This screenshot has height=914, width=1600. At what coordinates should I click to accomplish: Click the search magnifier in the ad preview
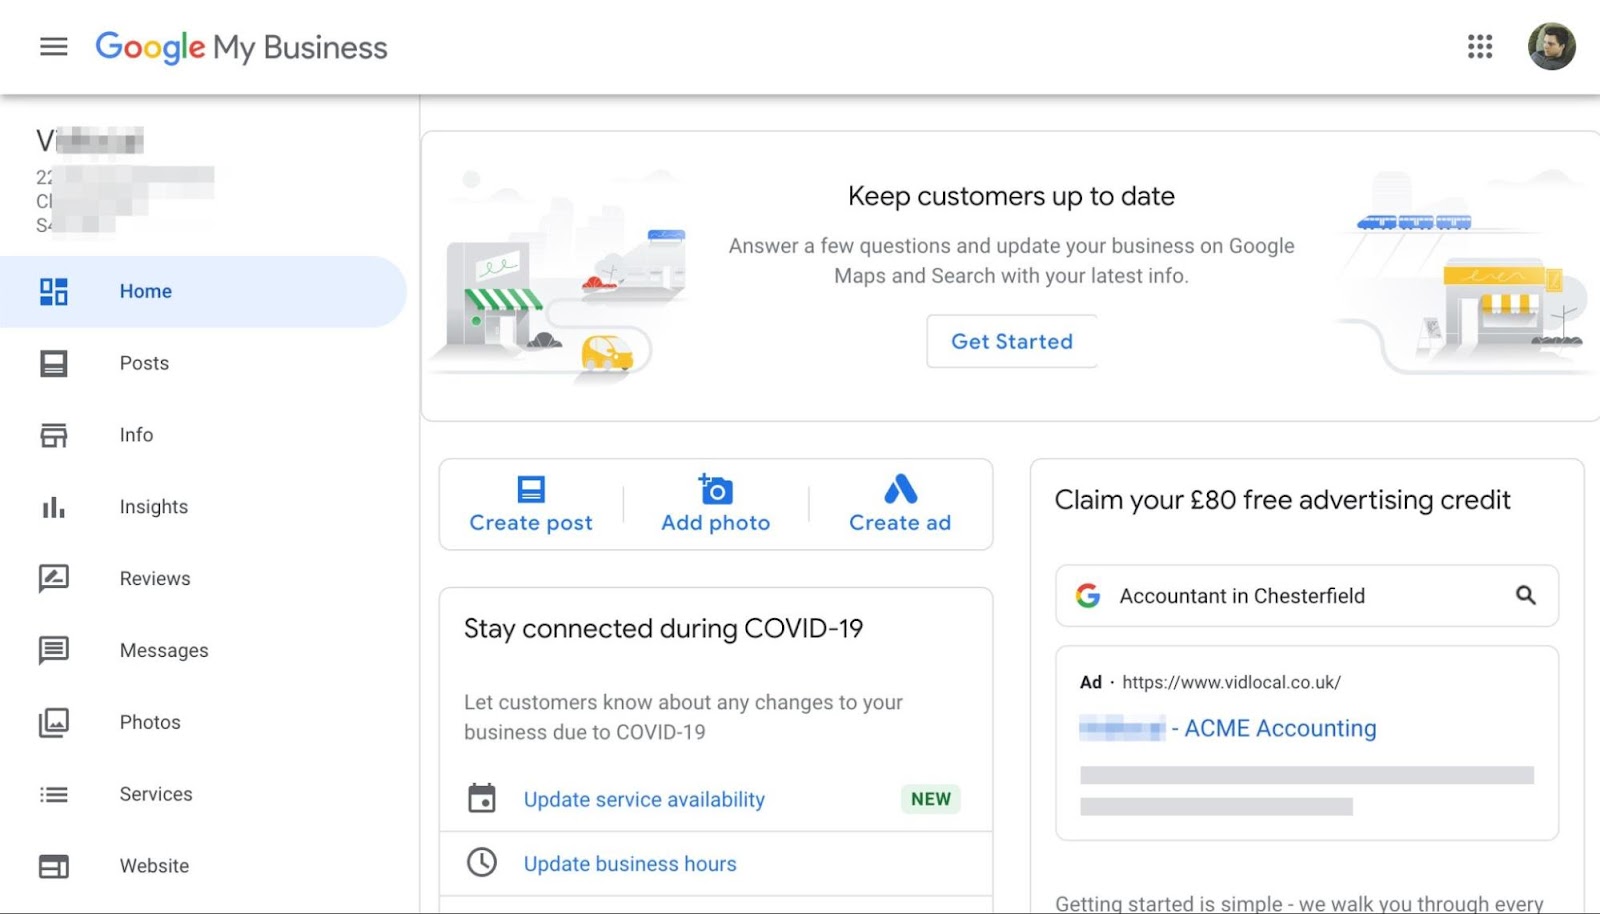coord(1526,595)
